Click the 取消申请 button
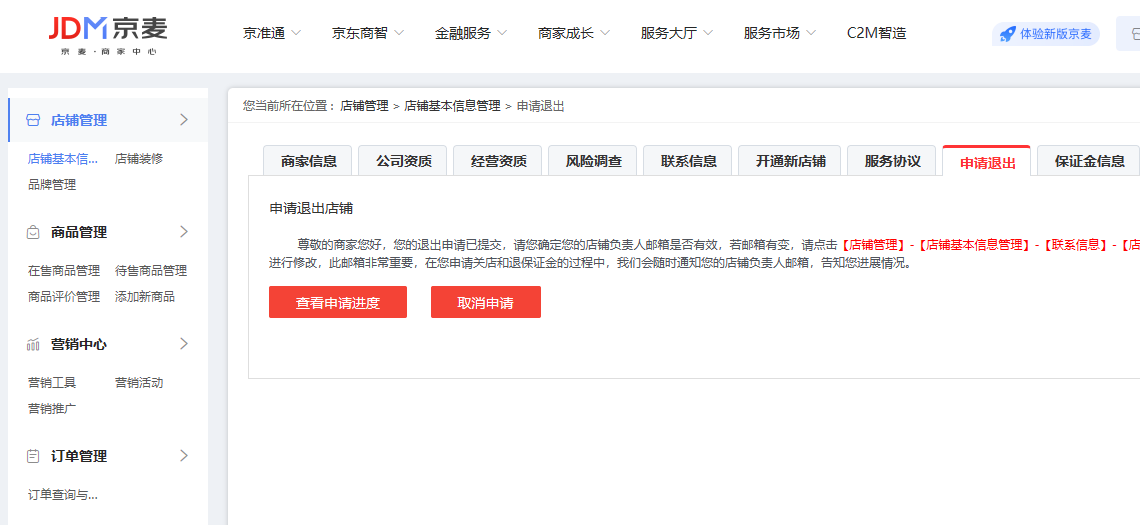1140x525 pixels. coord(486,302)
